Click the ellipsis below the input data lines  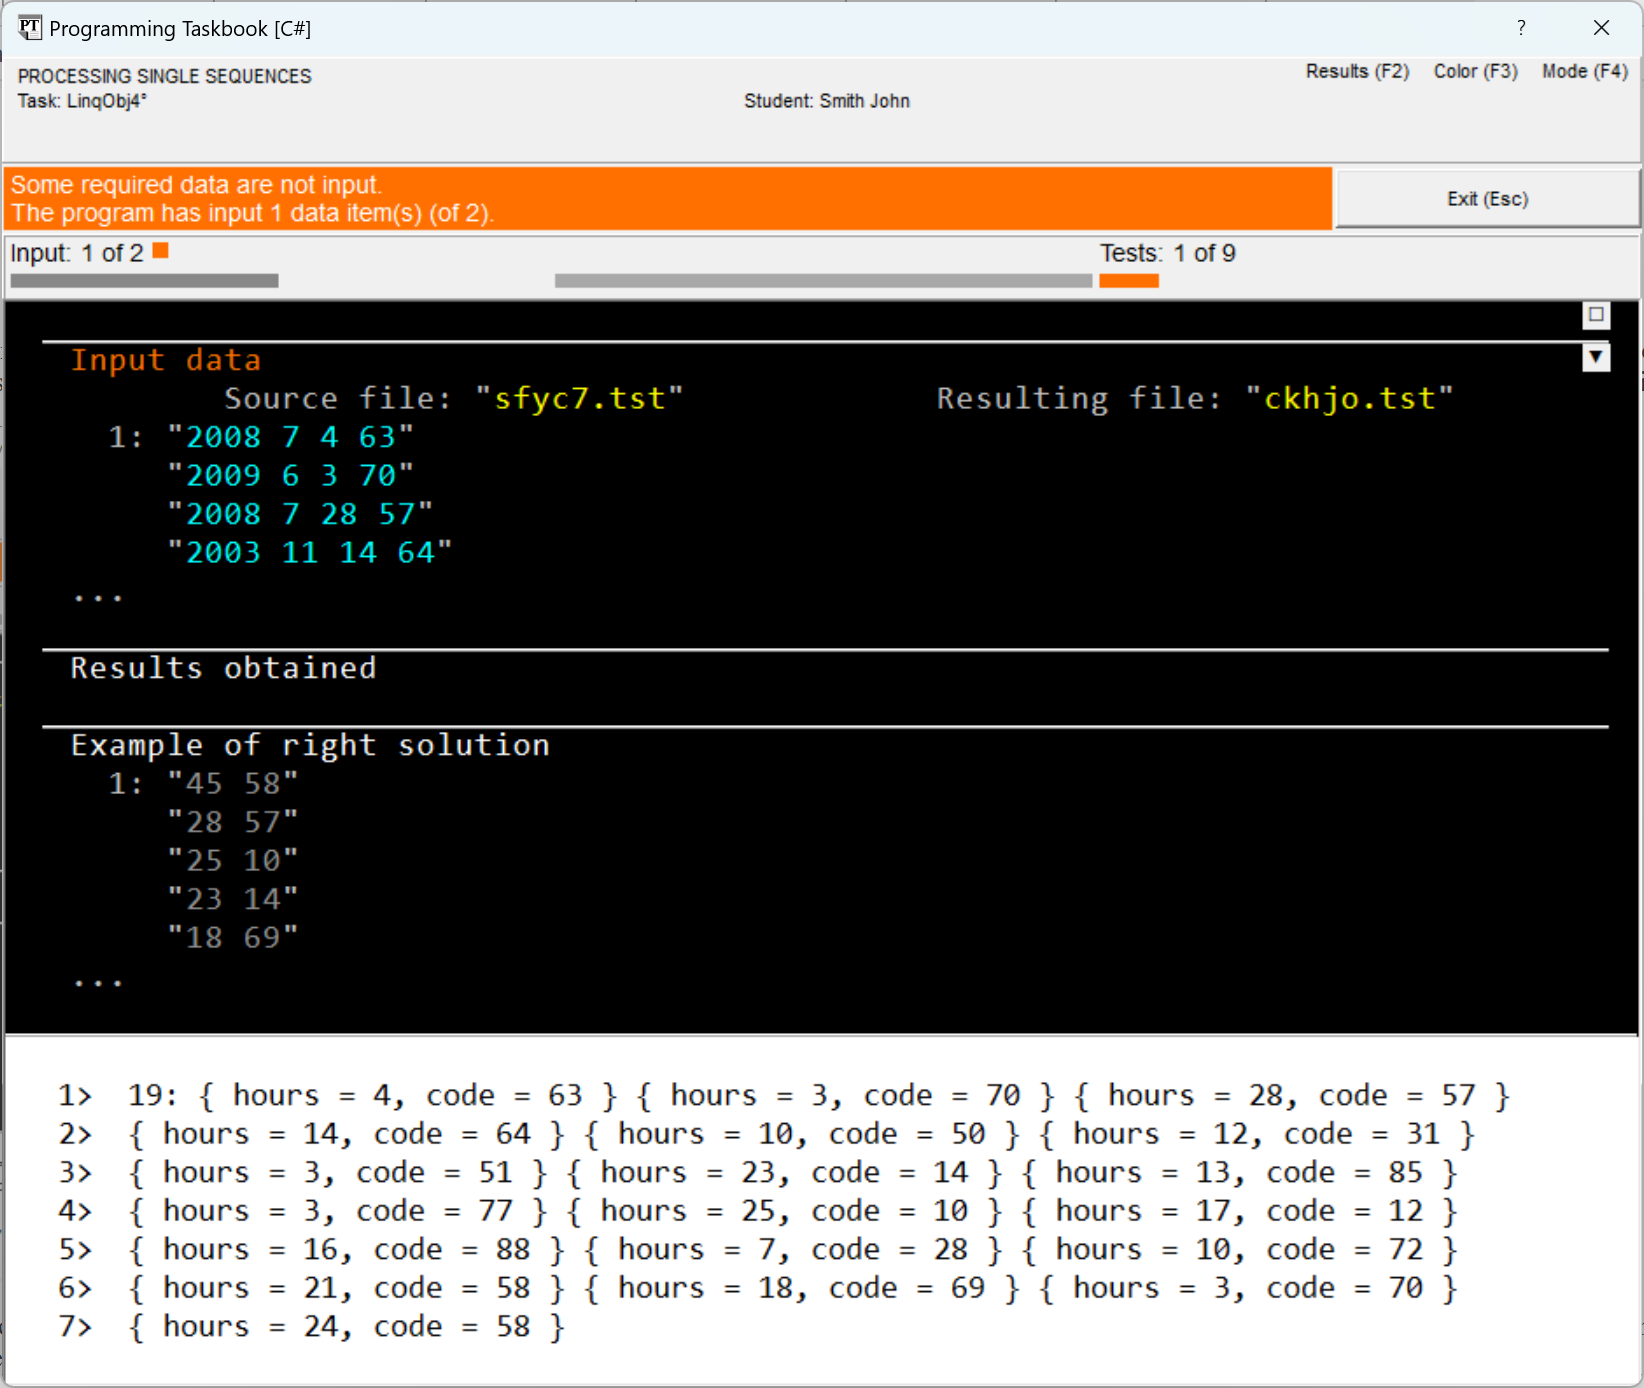tap(98, 597)
